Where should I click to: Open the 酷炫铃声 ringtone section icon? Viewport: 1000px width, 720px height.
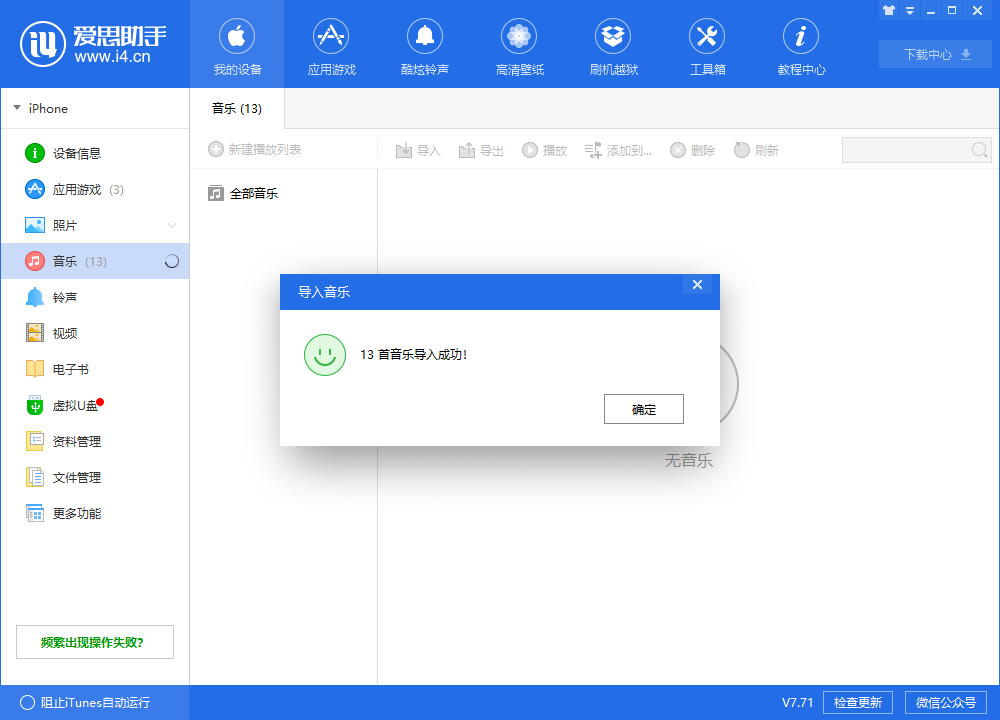[425, 45]
